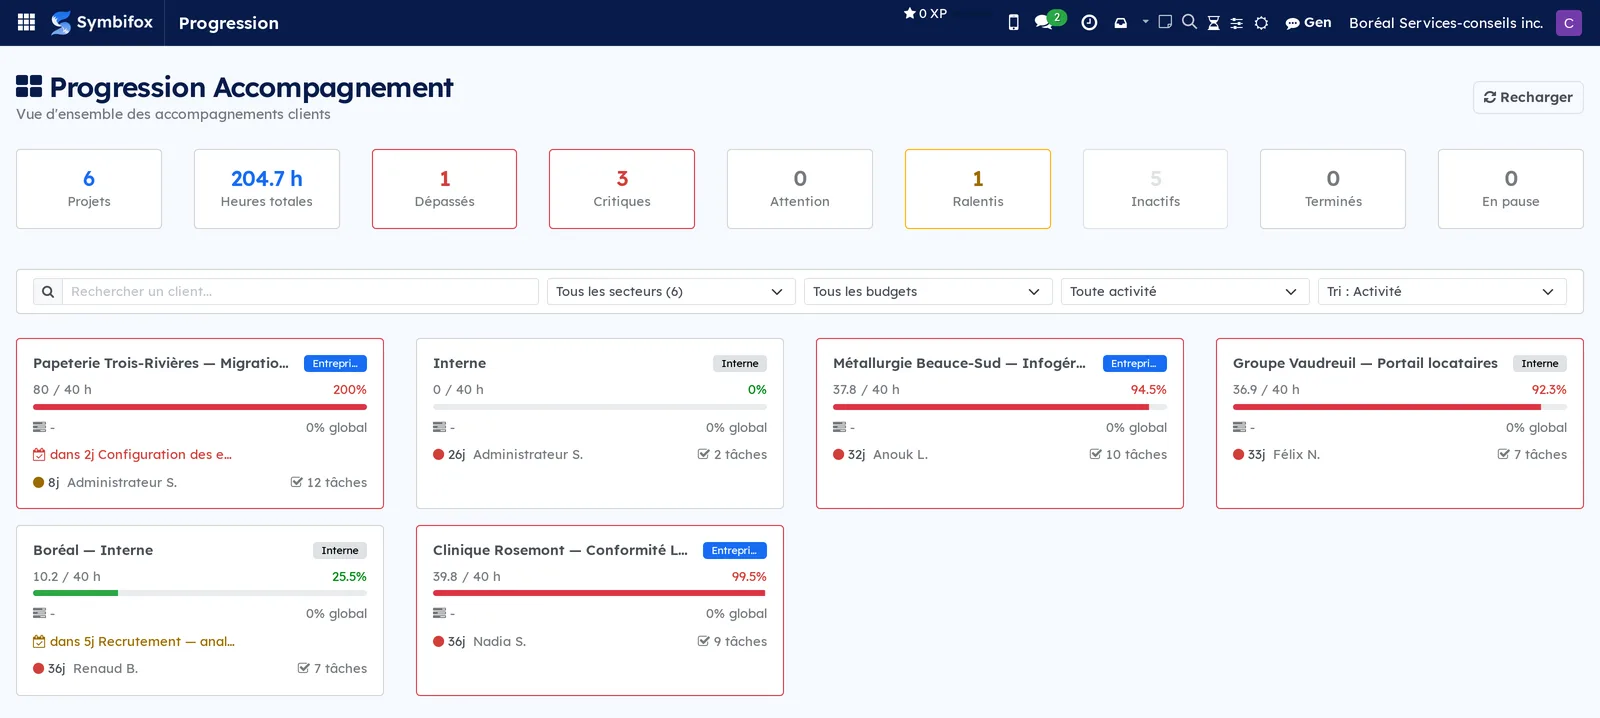Click the Interne badge on Interne card
1600x718 pixels.
pos(740,363)
